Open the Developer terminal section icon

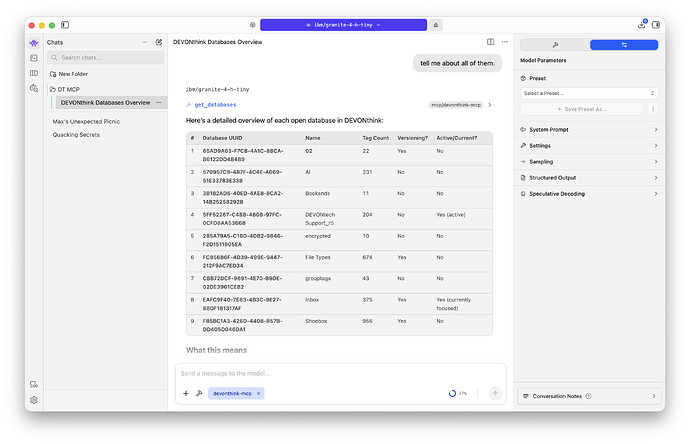tap(34, 58)
